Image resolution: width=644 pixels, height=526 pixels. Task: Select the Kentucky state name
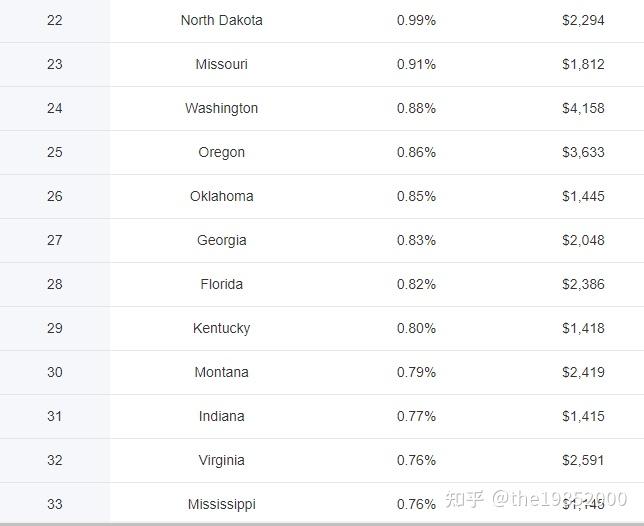click(x=222, y=328)
